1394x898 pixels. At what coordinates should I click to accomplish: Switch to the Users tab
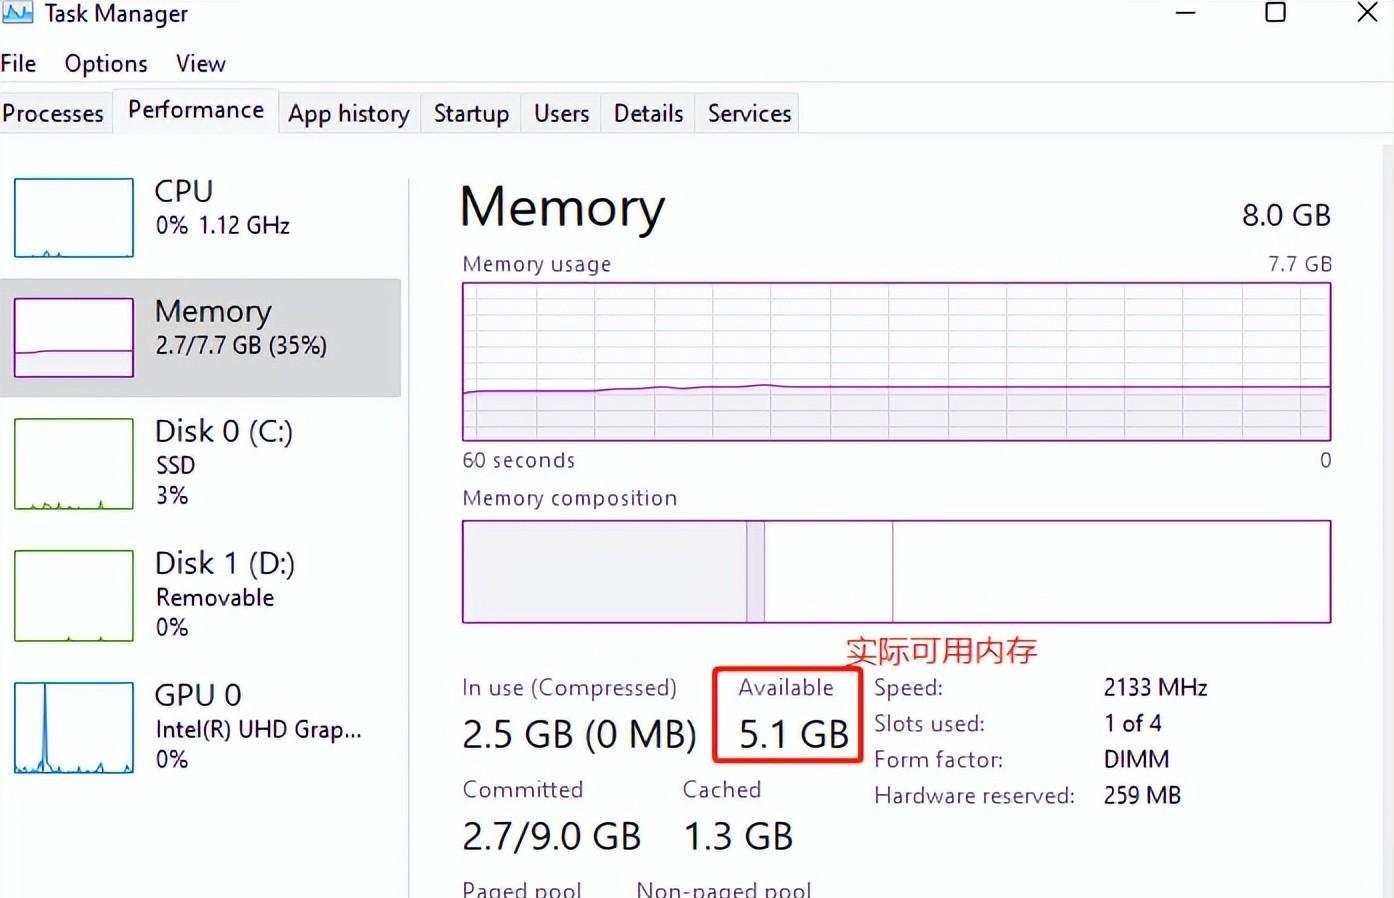pos(561,114)
